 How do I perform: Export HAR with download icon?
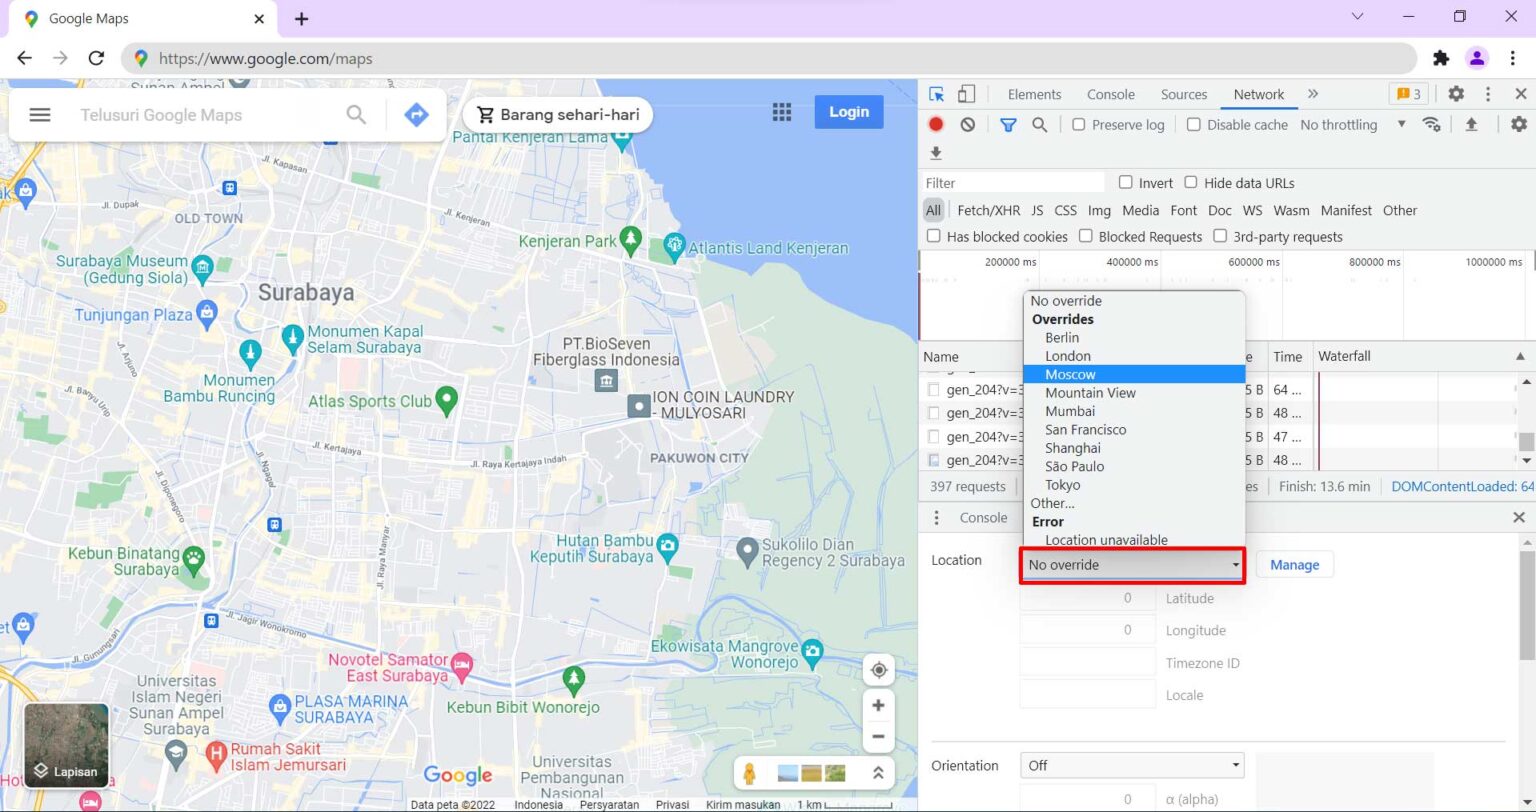(x=936, y=153)
